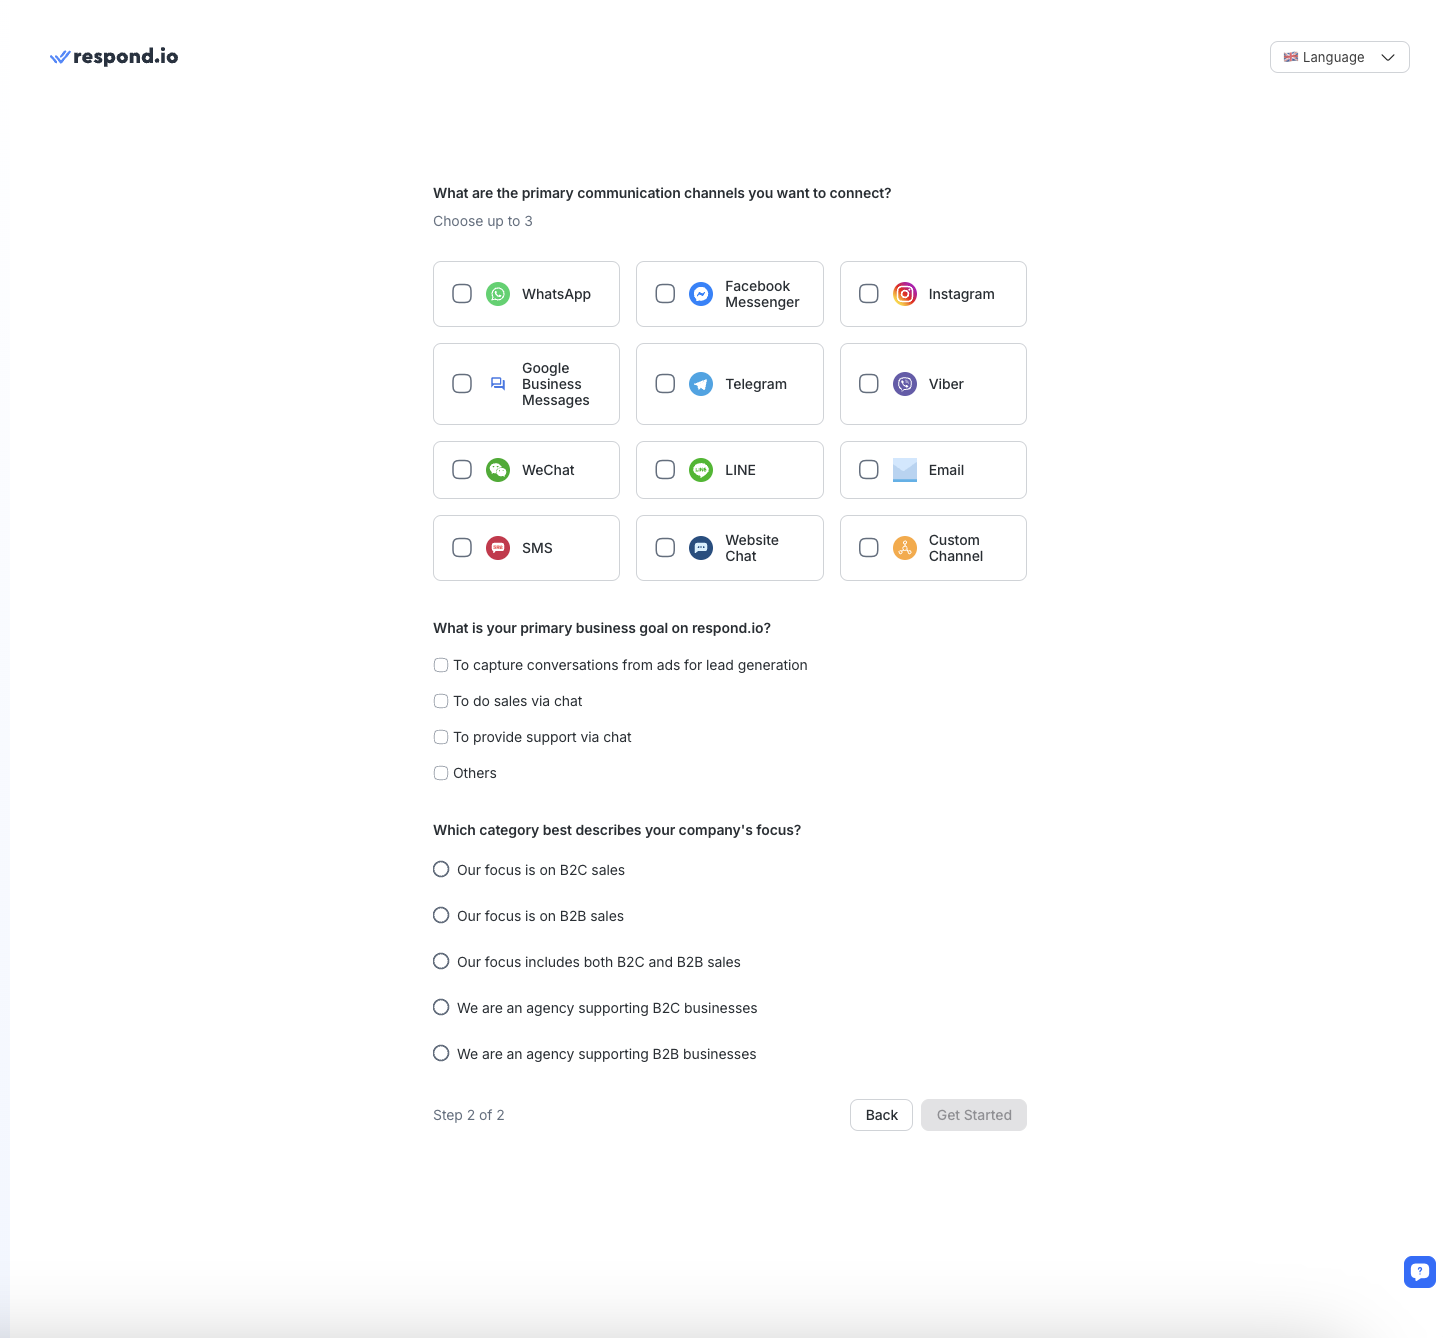
Task: Choose agency supporting B2C businesses option
Action: pos(441,1008)
